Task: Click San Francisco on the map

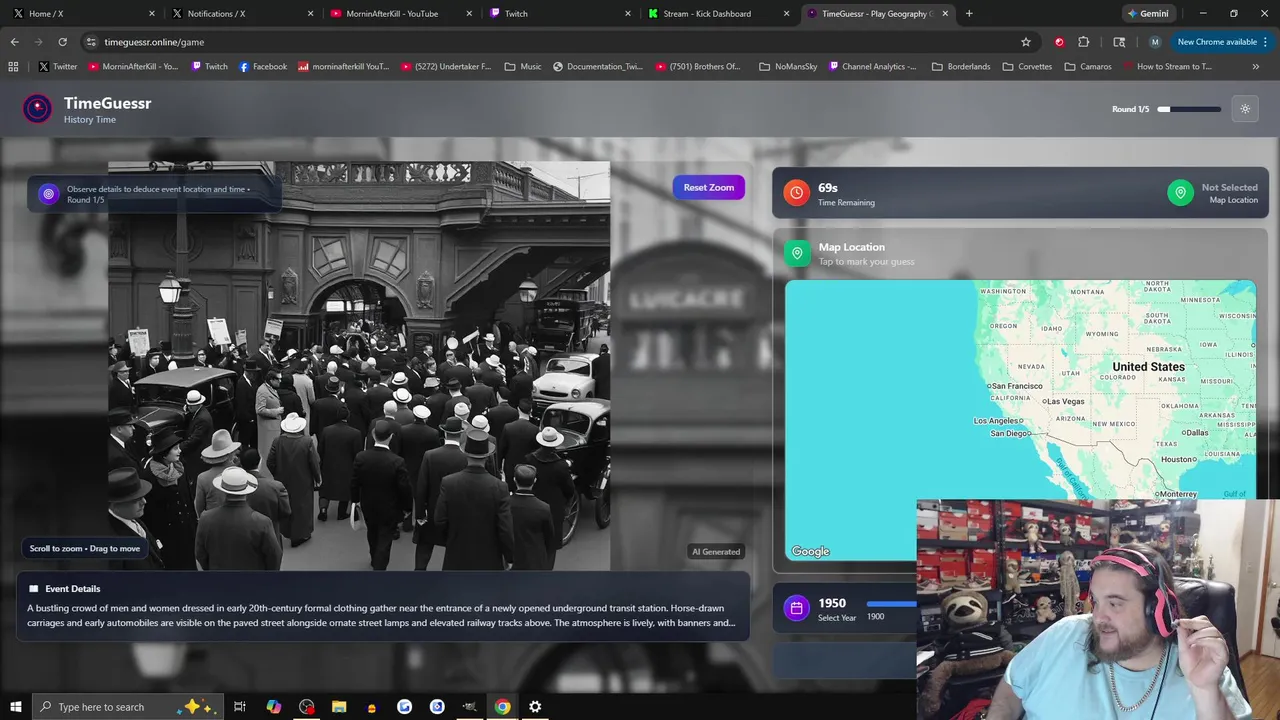Action: coord(1015,386)
